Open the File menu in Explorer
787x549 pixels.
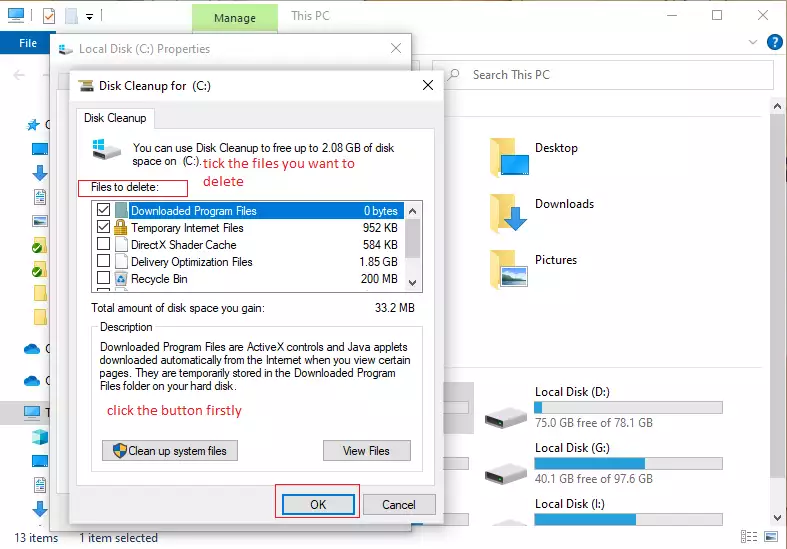(x=28, y=43)
